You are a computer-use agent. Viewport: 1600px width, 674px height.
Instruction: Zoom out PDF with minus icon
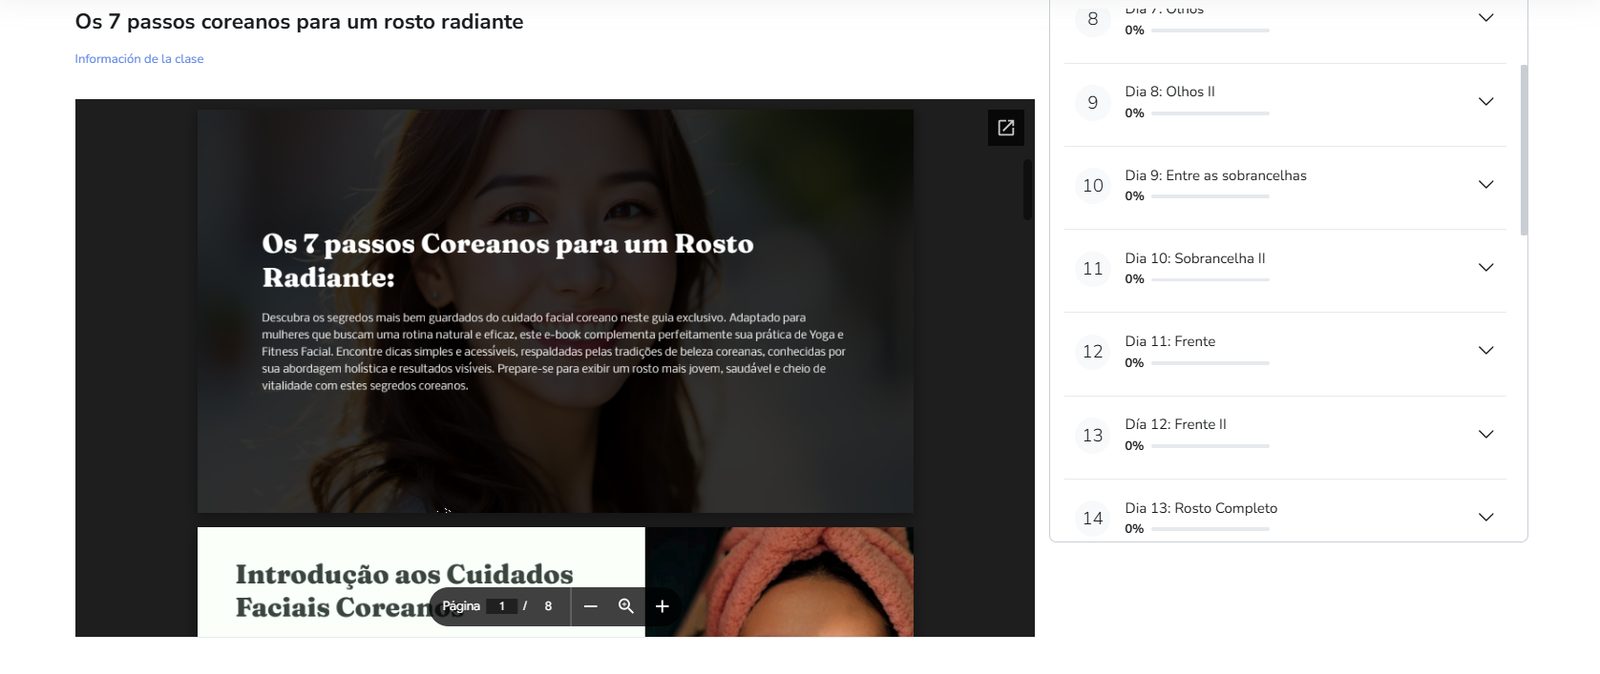pyautogui.click(x=590, y=606)
